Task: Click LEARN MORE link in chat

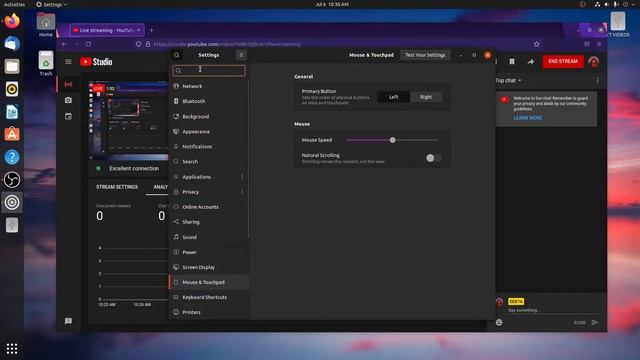Action: (527, 118)
